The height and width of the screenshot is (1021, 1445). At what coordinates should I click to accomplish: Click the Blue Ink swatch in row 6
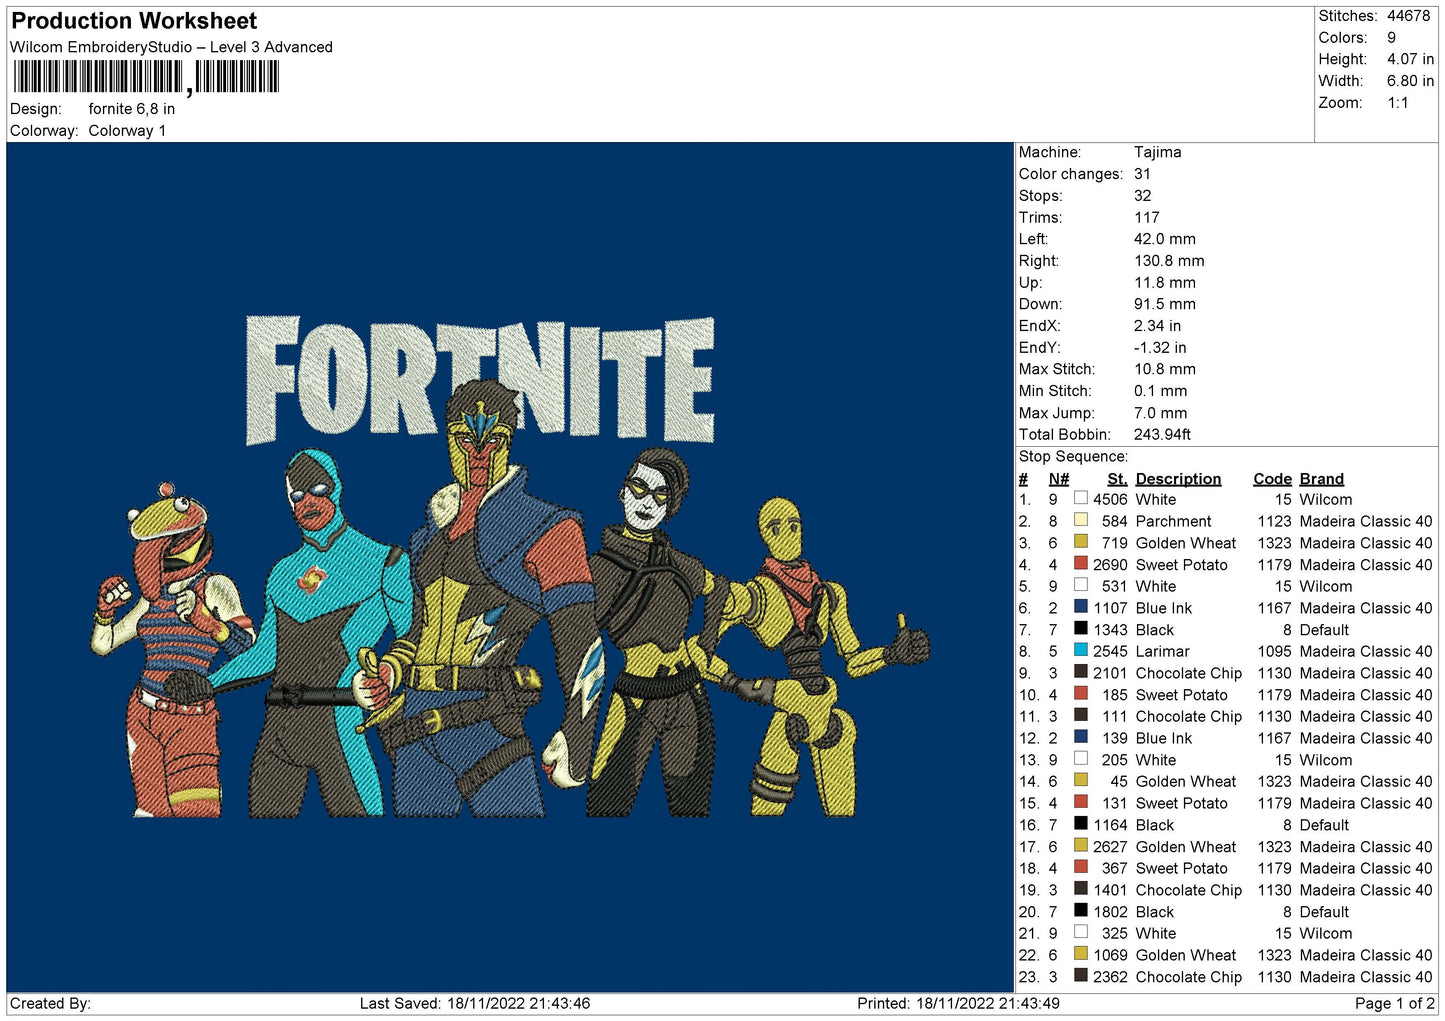coord(1081,607)
